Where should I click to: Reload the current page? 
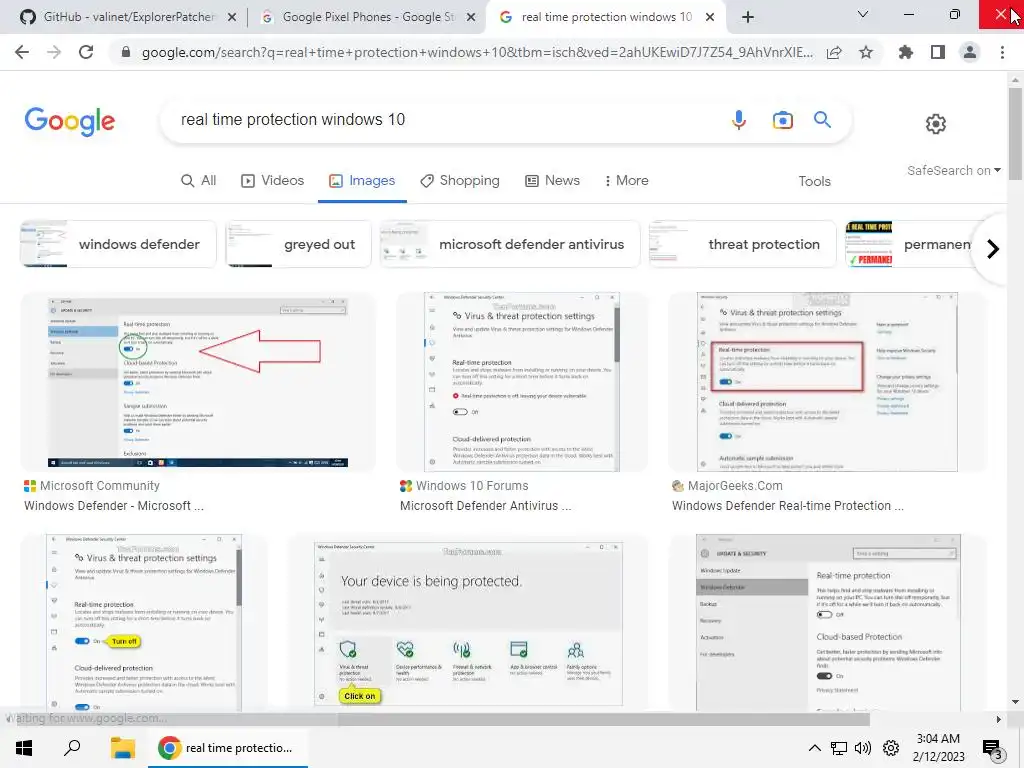coord(86,52)
